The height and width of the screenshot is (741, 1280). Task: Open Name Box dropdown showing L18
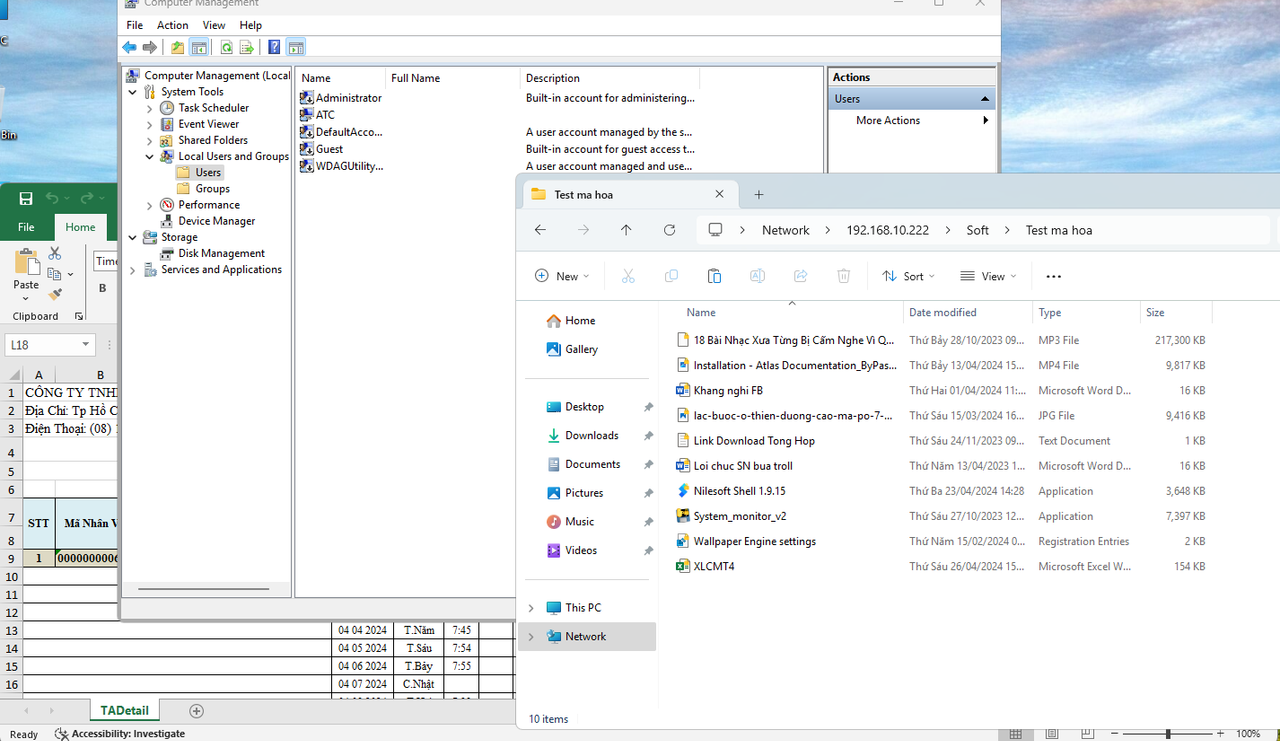click(x=86, y=345)
